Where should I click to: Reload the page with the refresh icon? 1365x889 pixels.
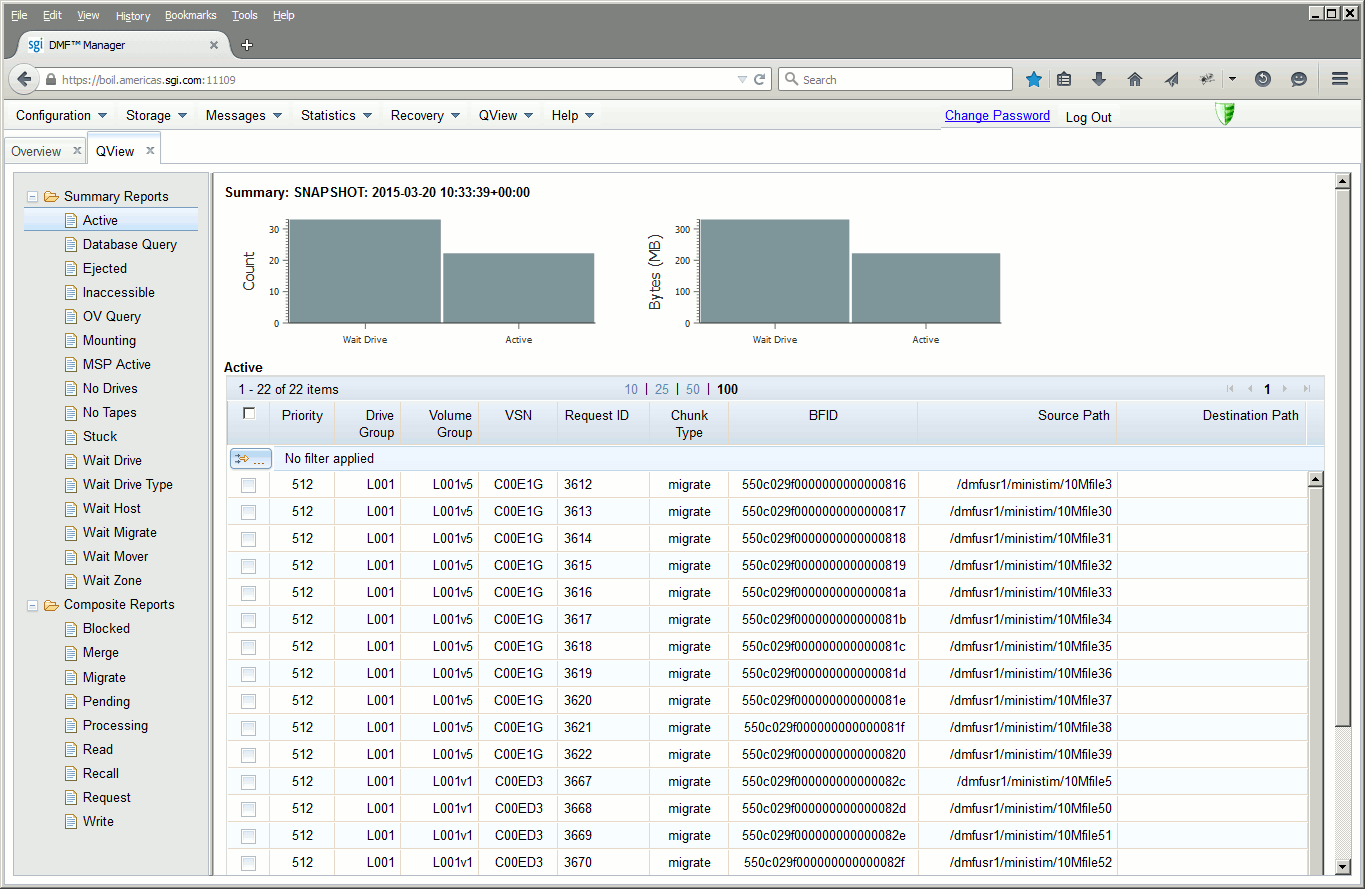[760, 79]
